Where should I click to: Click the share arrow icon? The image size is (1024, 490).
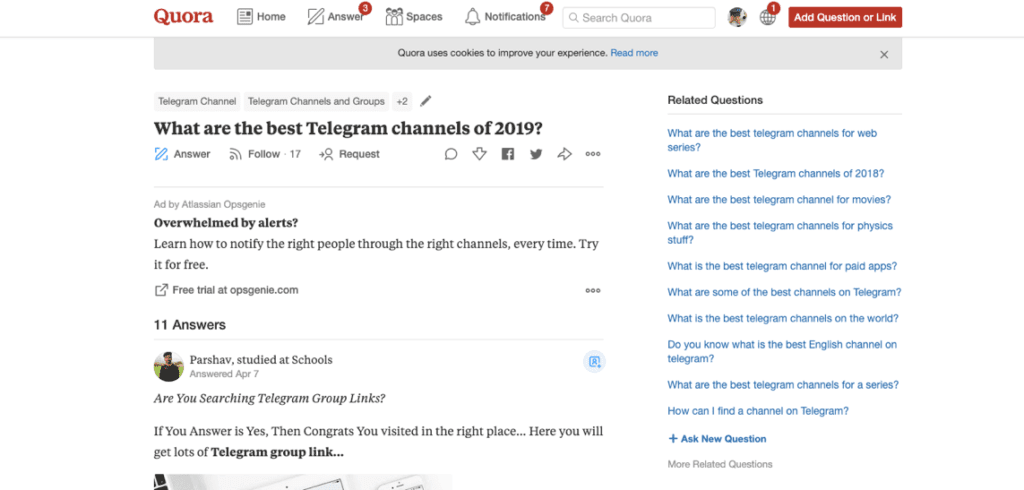pyautogui.click(x=564, y=154)
